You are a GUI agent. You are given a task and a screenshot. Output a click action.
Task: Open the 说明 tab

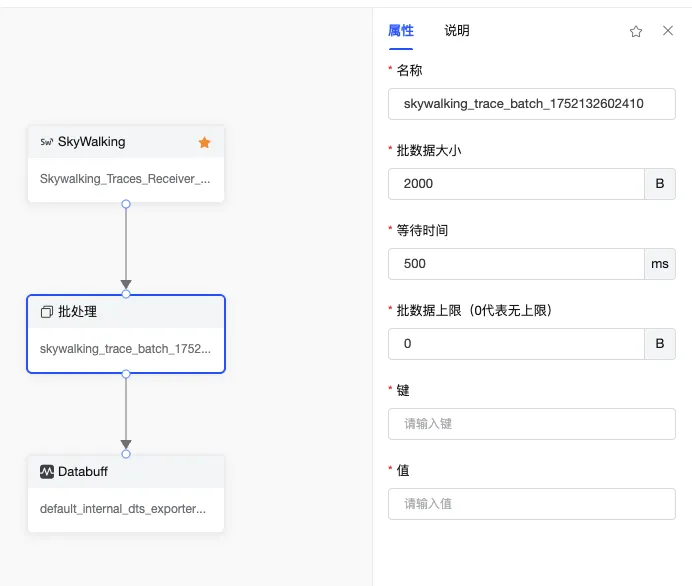pos(457,31)
